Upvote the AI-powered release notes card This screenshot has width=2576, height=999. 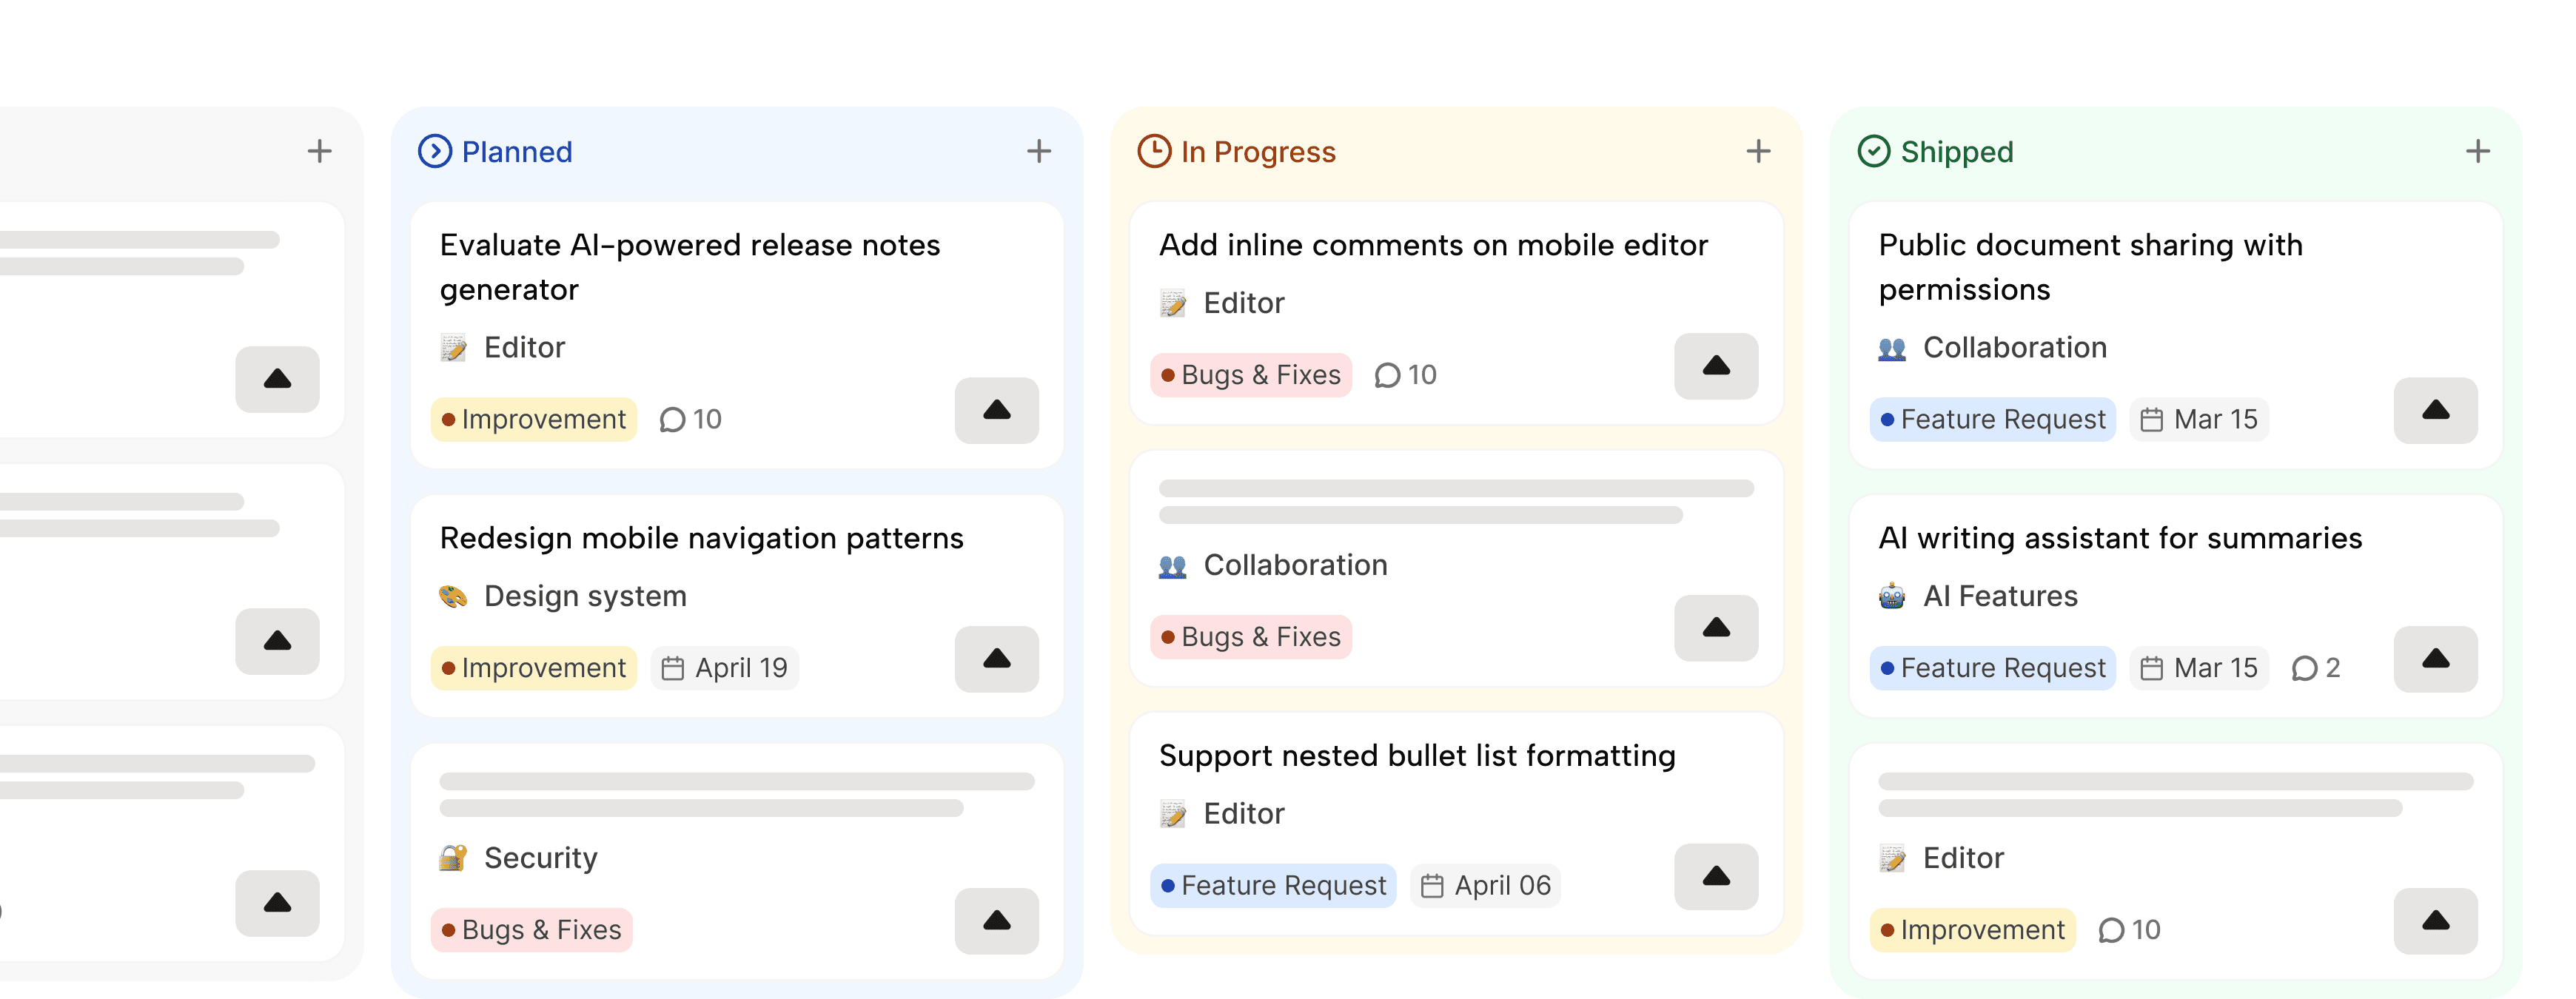point(996,410)
